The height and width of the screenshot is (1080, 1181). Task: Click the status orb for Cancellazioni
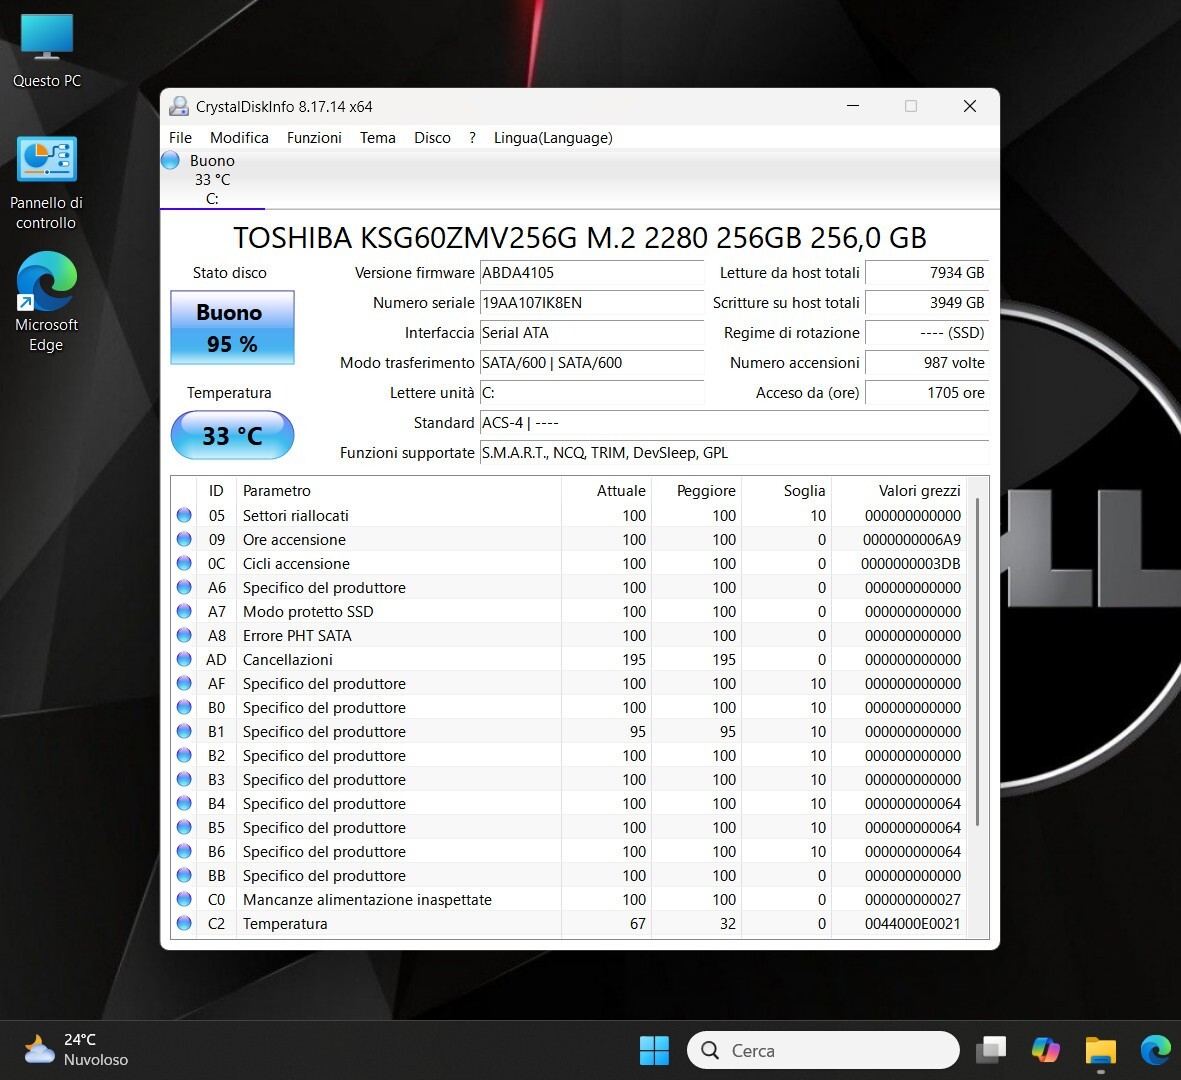click(x=184, y=659)
